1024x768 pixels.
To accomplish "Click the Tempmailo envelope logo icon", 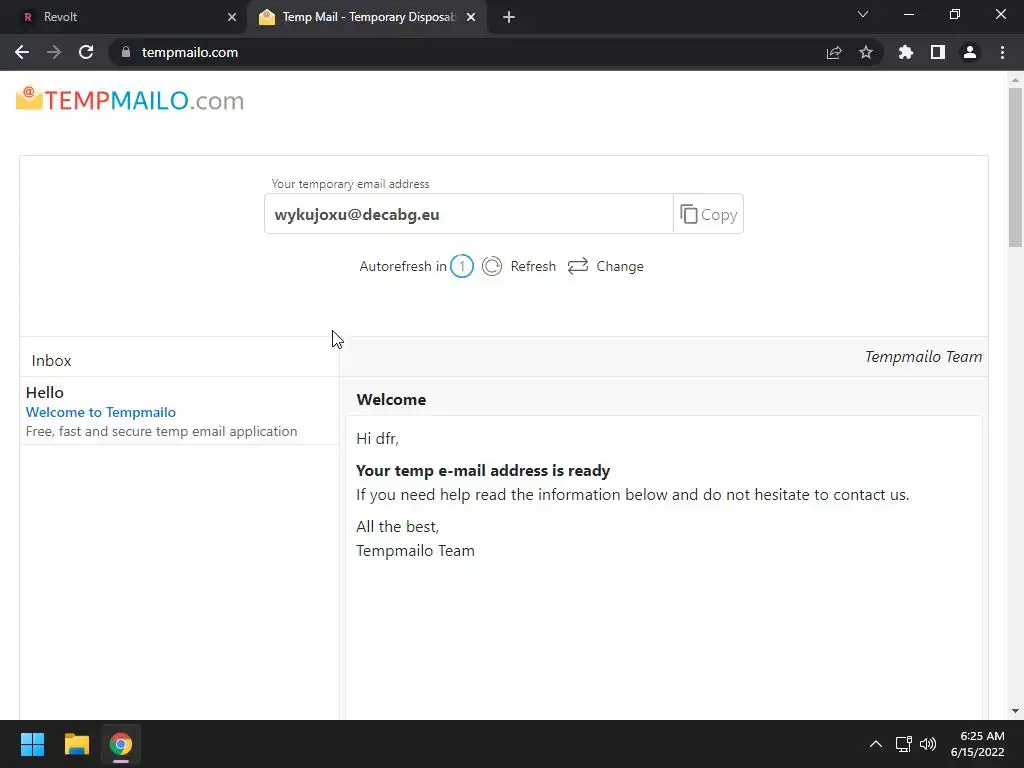I will [29, 99].
